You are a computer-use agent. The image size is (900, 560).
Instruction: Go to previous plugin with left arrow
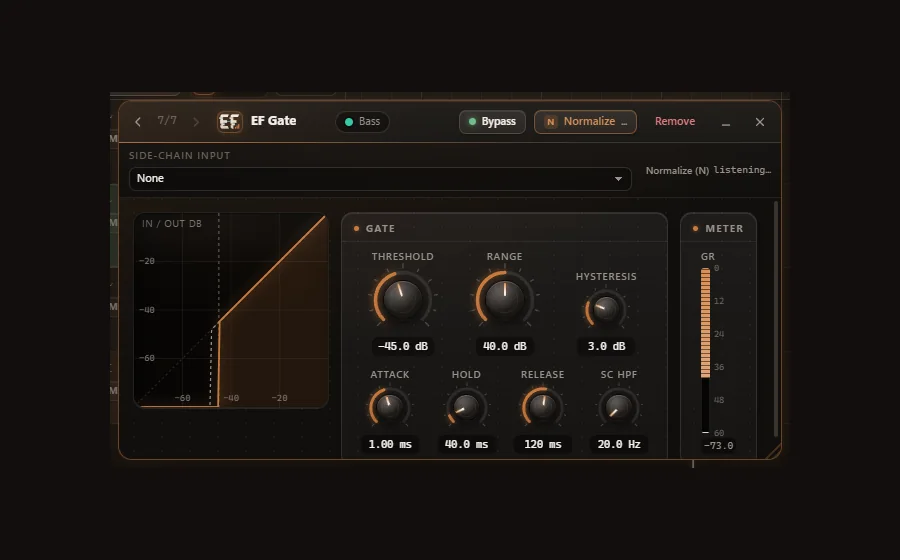tap(138, 122)
